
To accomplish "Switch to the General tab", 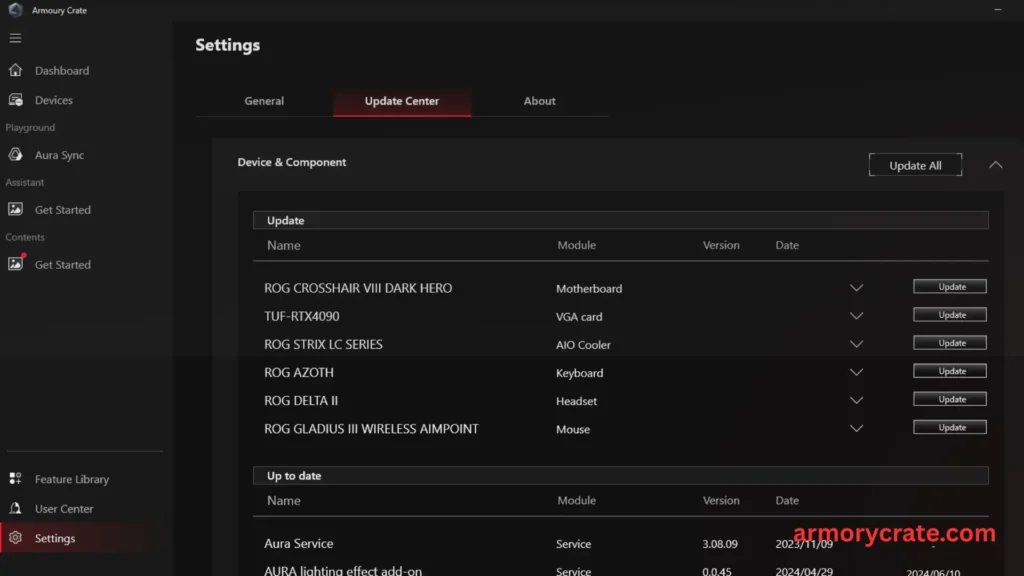I will pos(264,100).
